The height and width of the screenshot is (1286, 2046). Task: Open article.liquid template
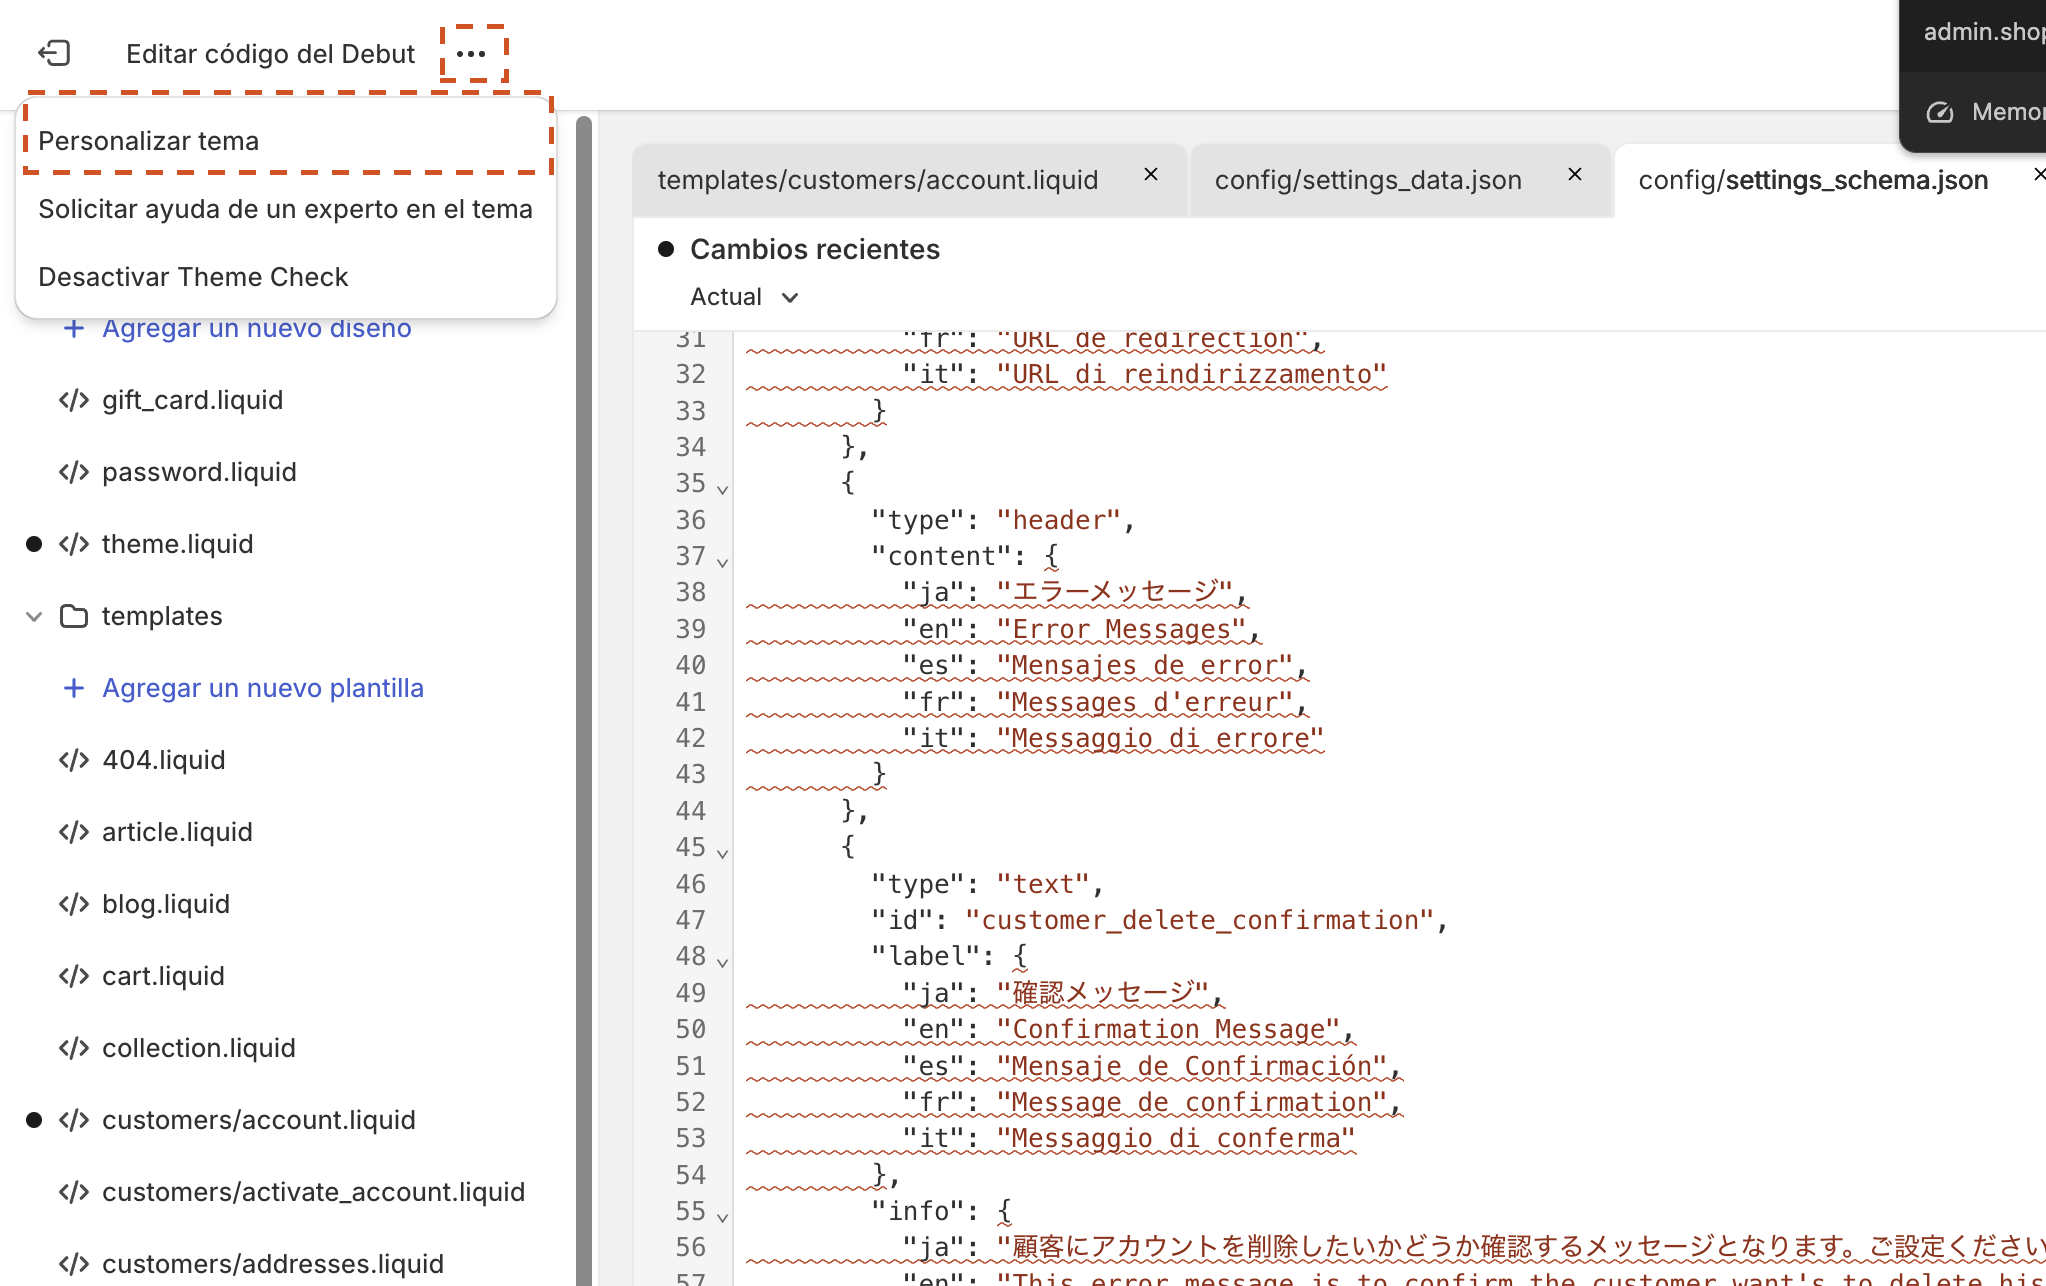177,832
